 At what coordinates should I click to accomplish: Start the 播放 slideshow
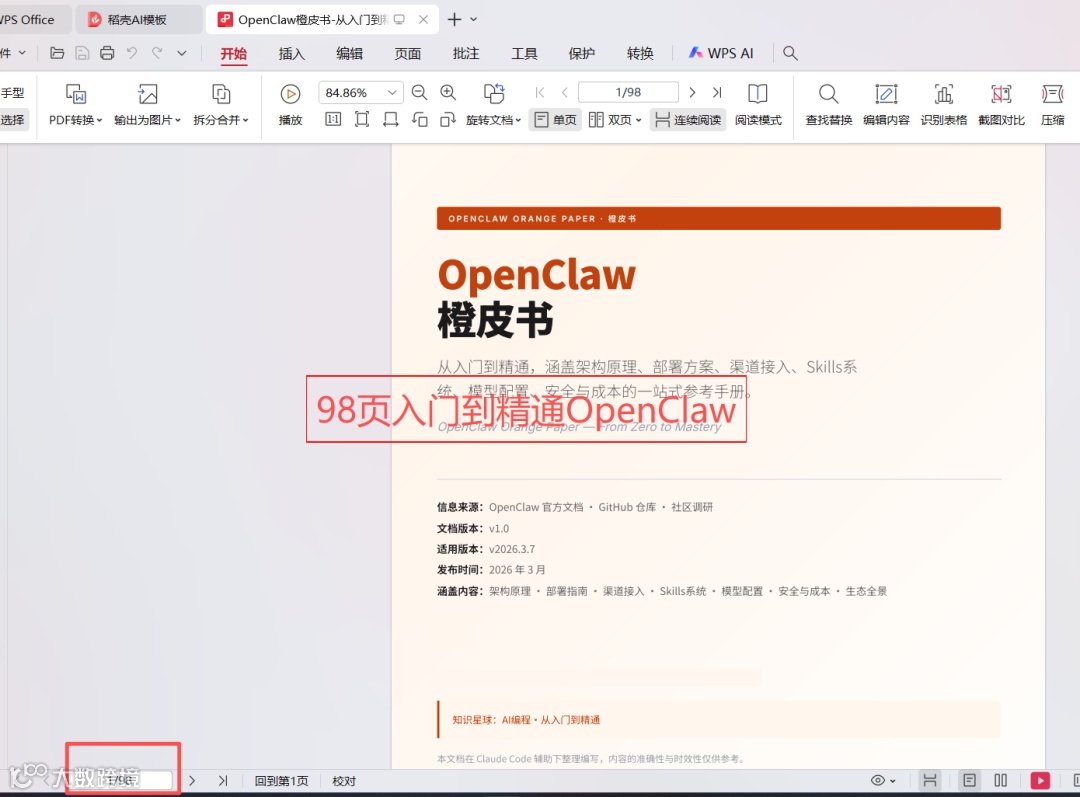(291, 105)
